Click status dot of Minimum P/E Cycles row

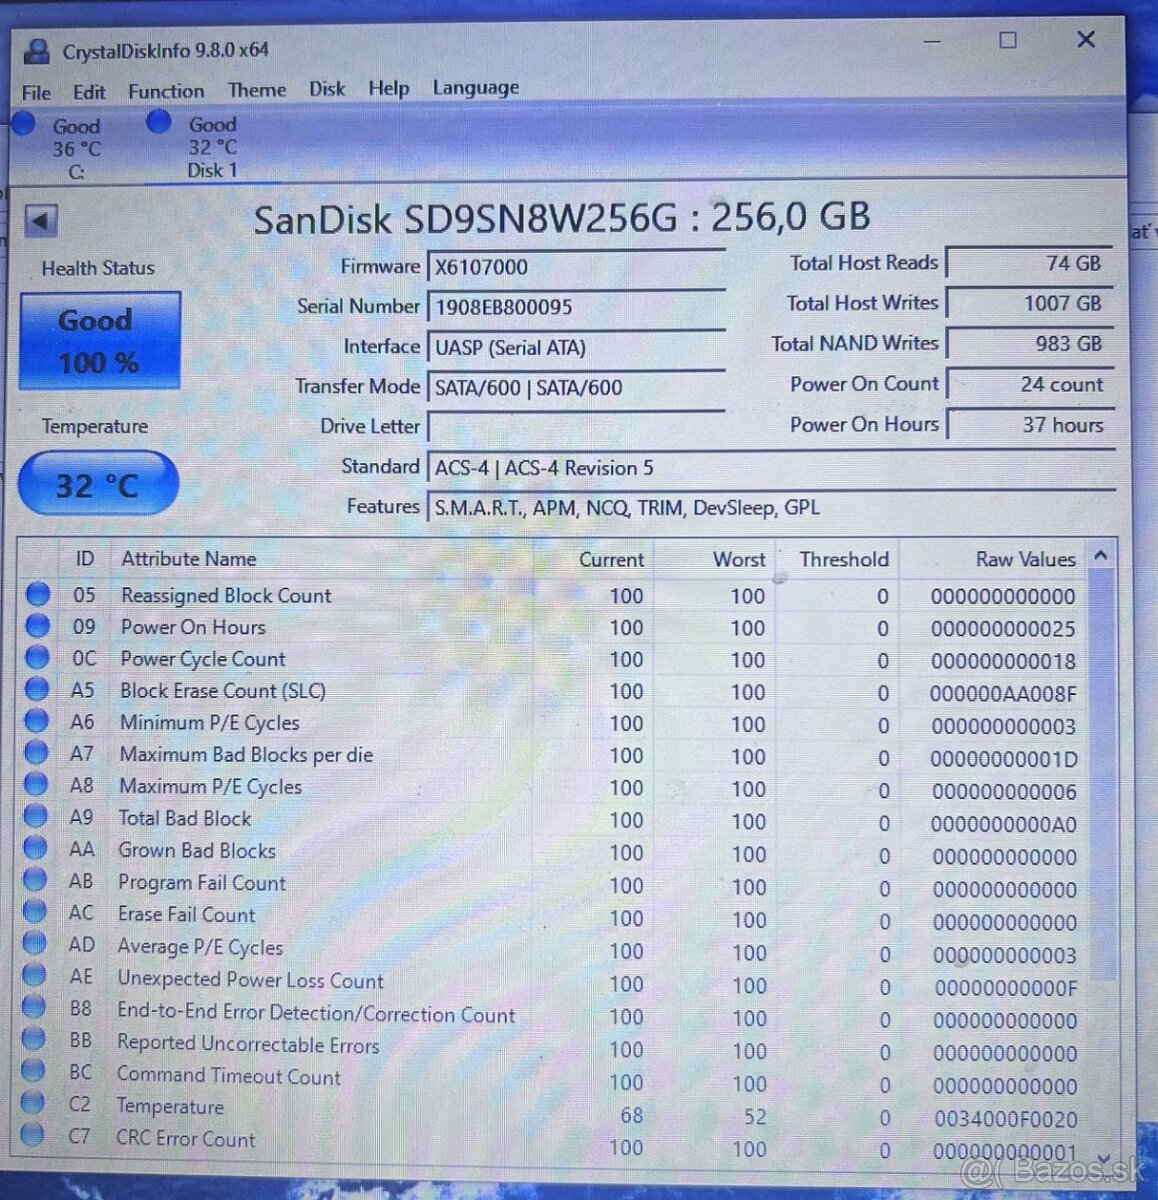[36, 721]
